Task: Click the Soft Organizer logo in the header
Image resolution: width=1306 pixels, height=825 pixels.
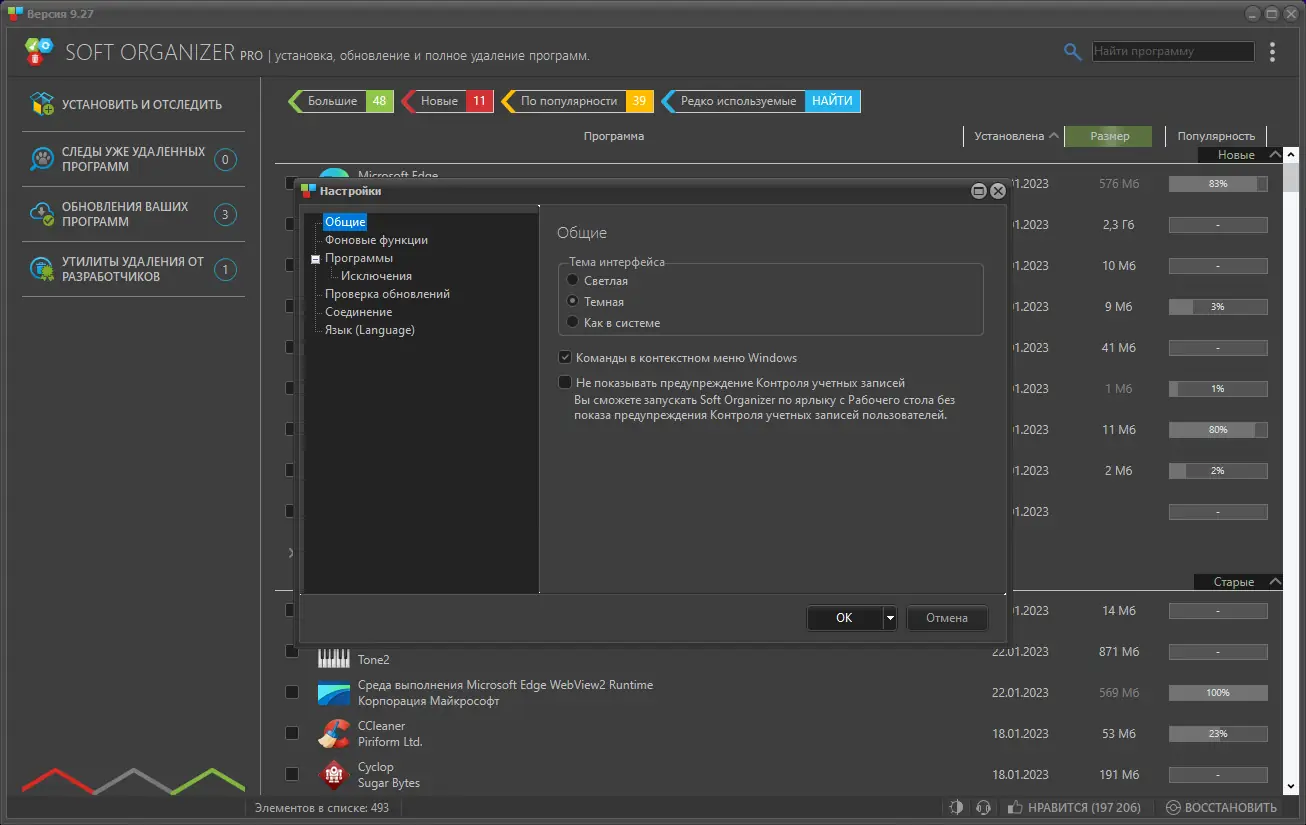Action: [38, 52]
